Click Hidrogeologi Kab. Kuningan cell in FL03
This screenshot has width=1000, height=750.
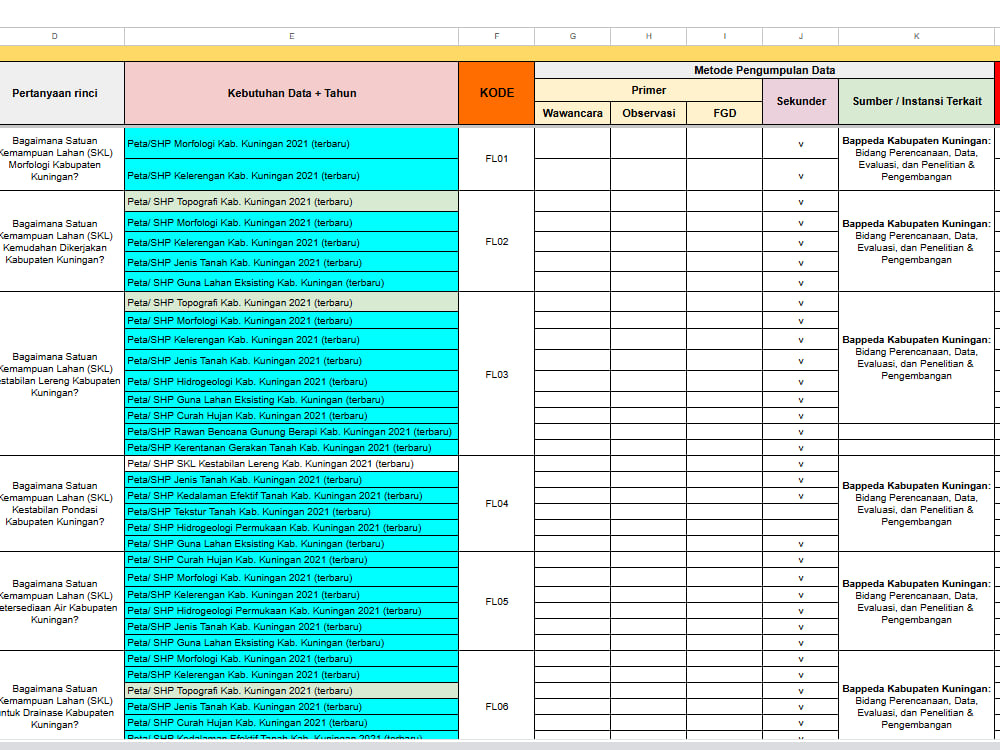(291, 381)
